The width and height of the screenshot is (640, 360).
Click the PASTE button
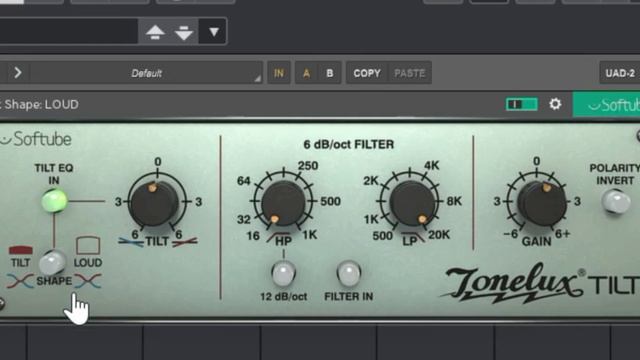click(410, 73)
